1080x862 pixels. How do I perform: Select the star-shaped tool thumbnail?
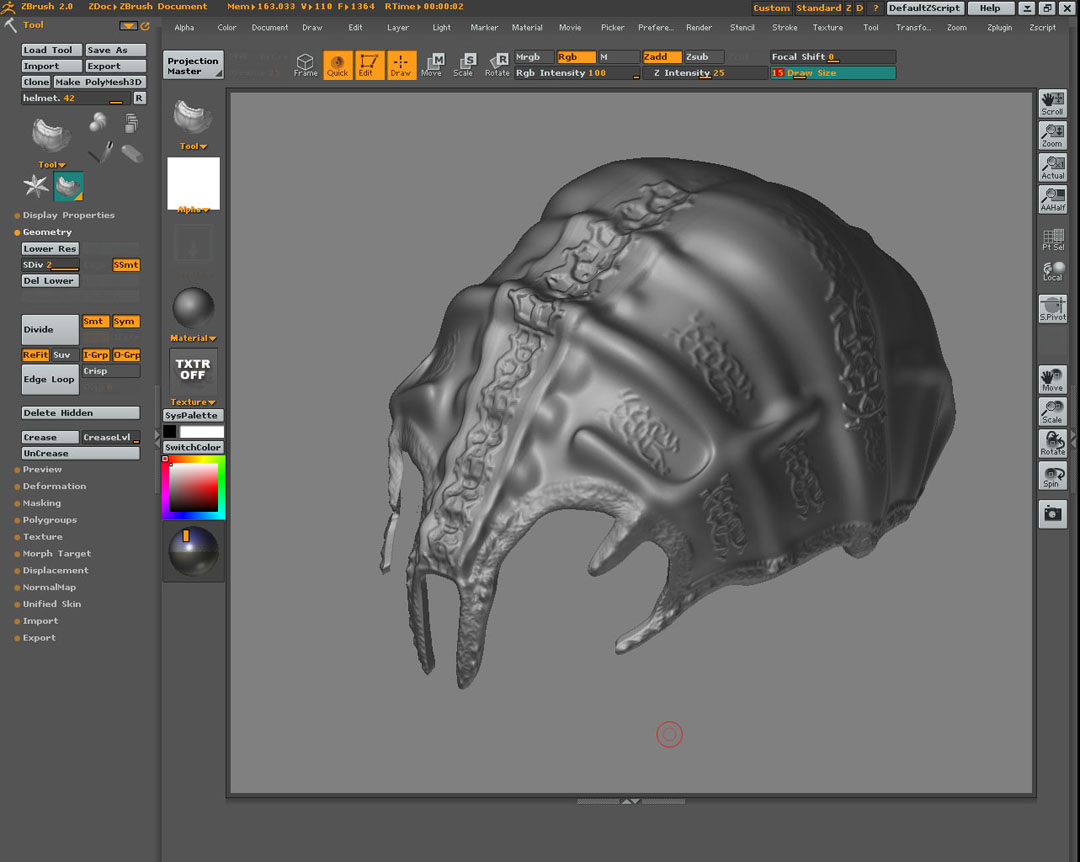(x=37, y=186)
